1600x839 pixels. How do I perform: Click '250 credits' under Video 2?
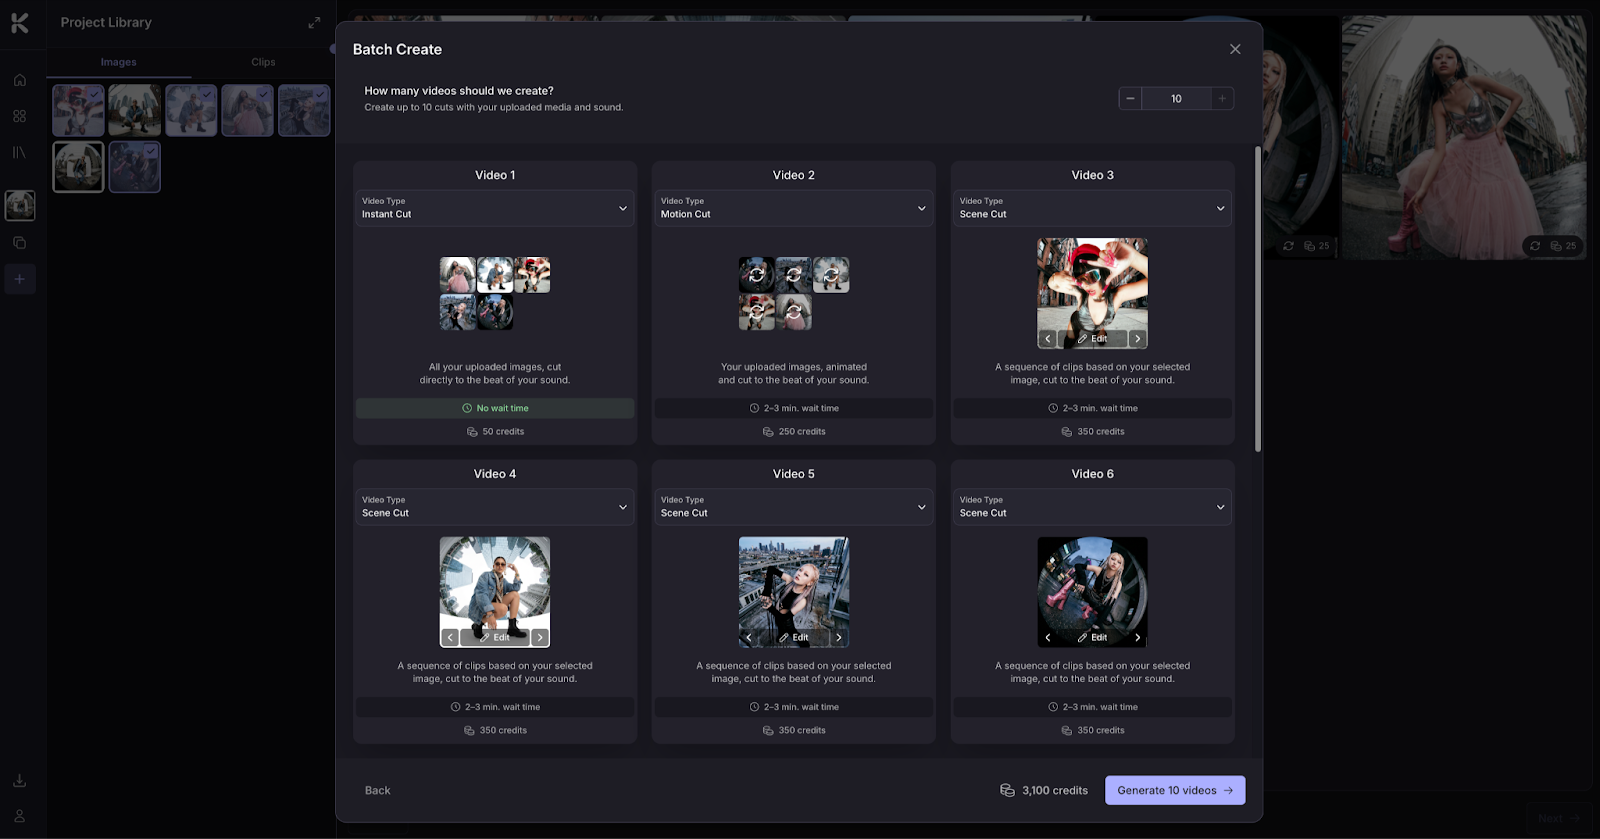click(794, 432)
